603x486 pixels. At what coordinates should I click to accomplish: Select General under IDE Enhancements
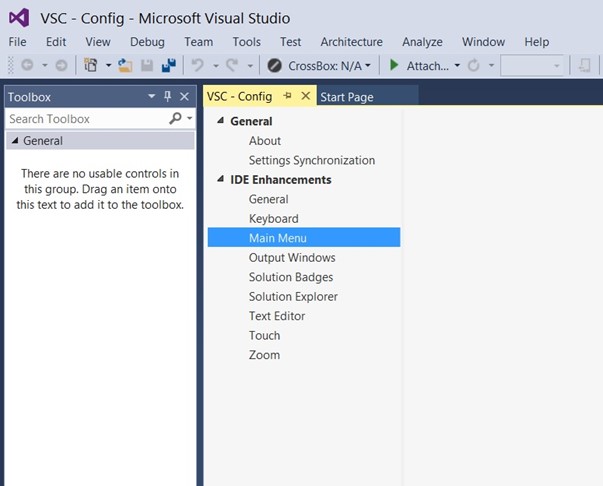(x=268, y=199)
